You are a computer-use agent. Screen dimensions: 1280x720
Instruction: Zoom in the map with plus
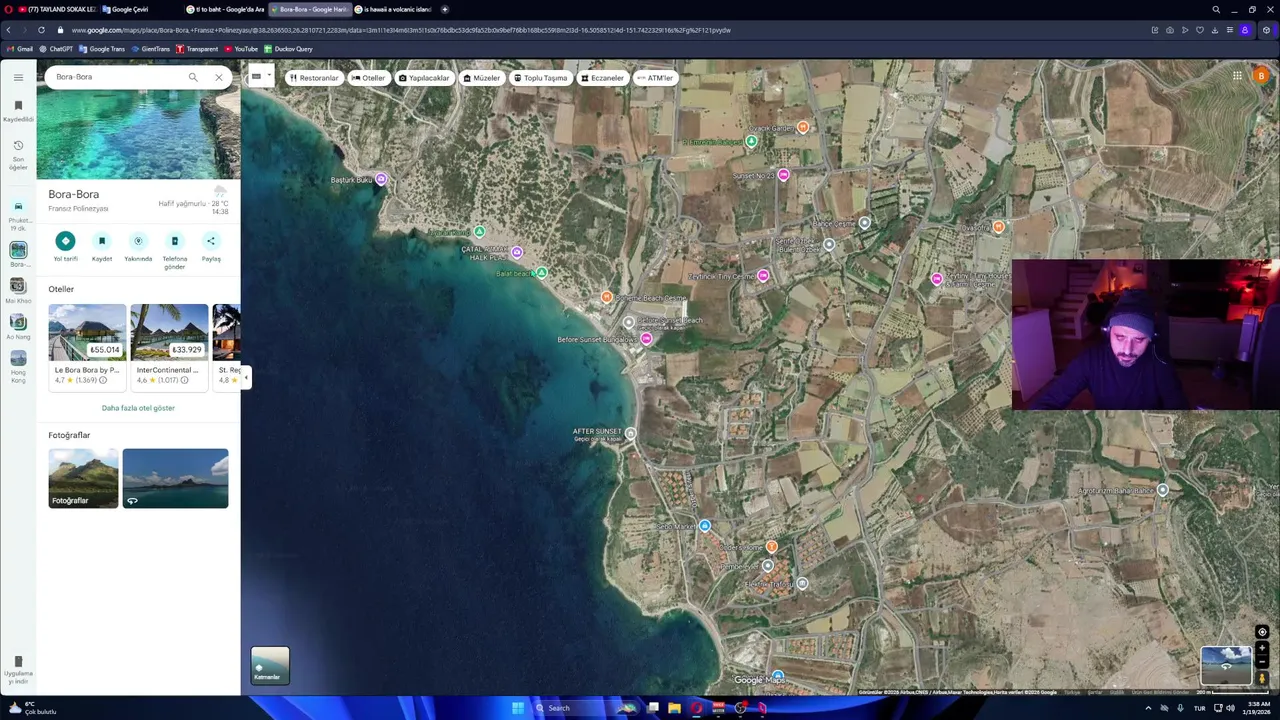(1262, 648)
